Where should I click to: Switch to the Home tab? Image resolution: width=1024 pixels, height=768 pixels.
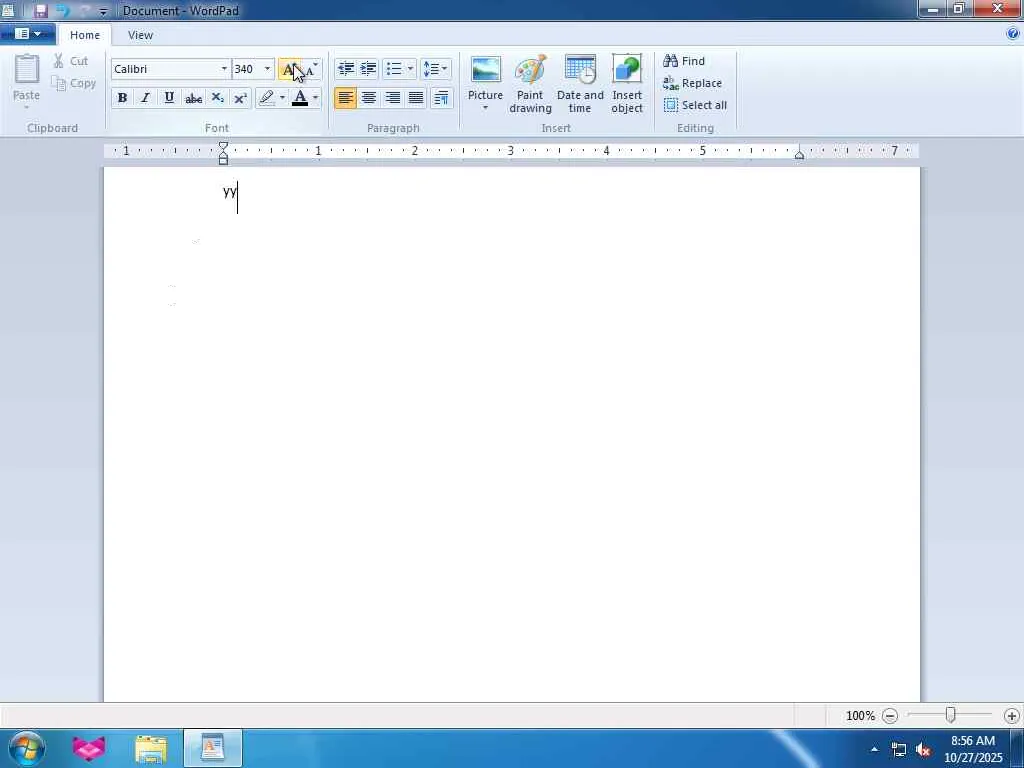85,35
